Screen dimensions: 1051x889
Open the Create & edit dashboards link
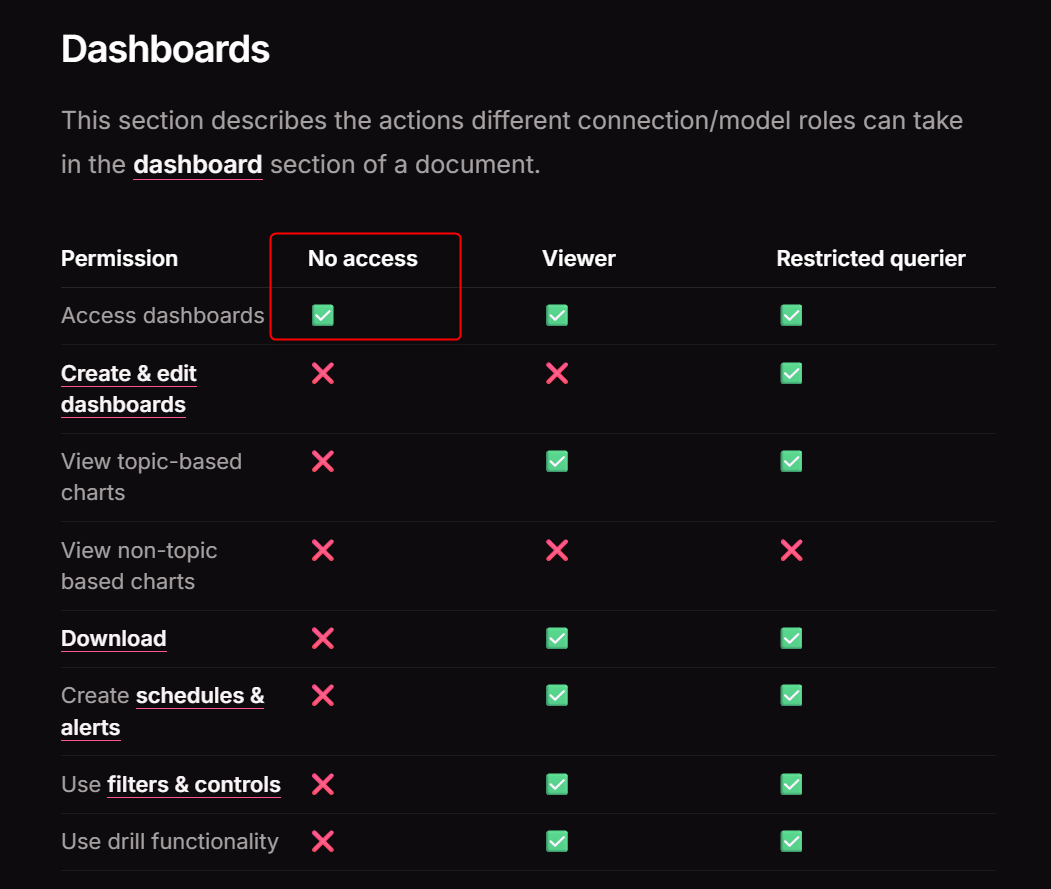pos(128,388)
